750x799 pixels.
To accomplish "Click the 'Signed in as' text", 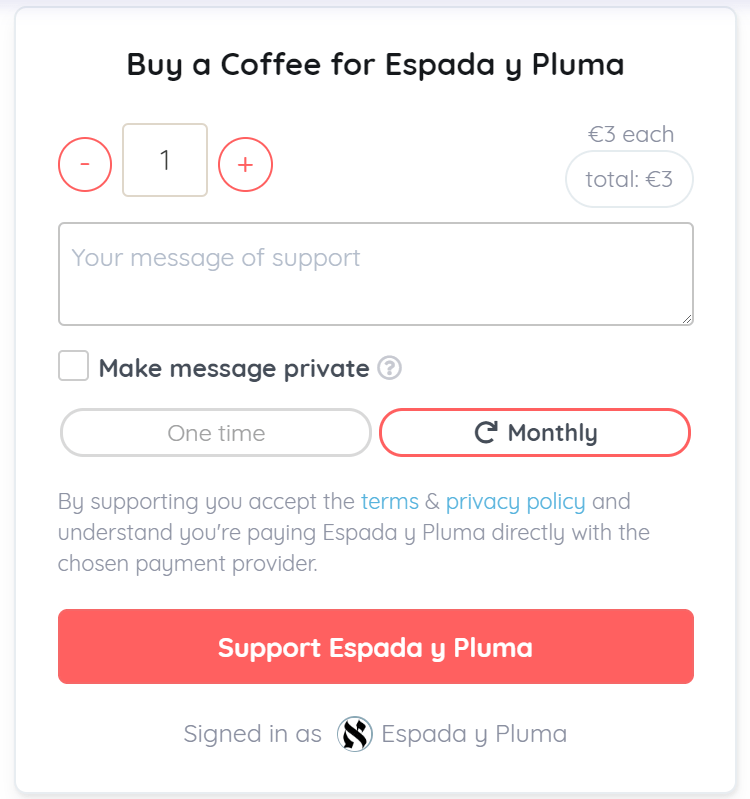I will click(x=252, y=734).
